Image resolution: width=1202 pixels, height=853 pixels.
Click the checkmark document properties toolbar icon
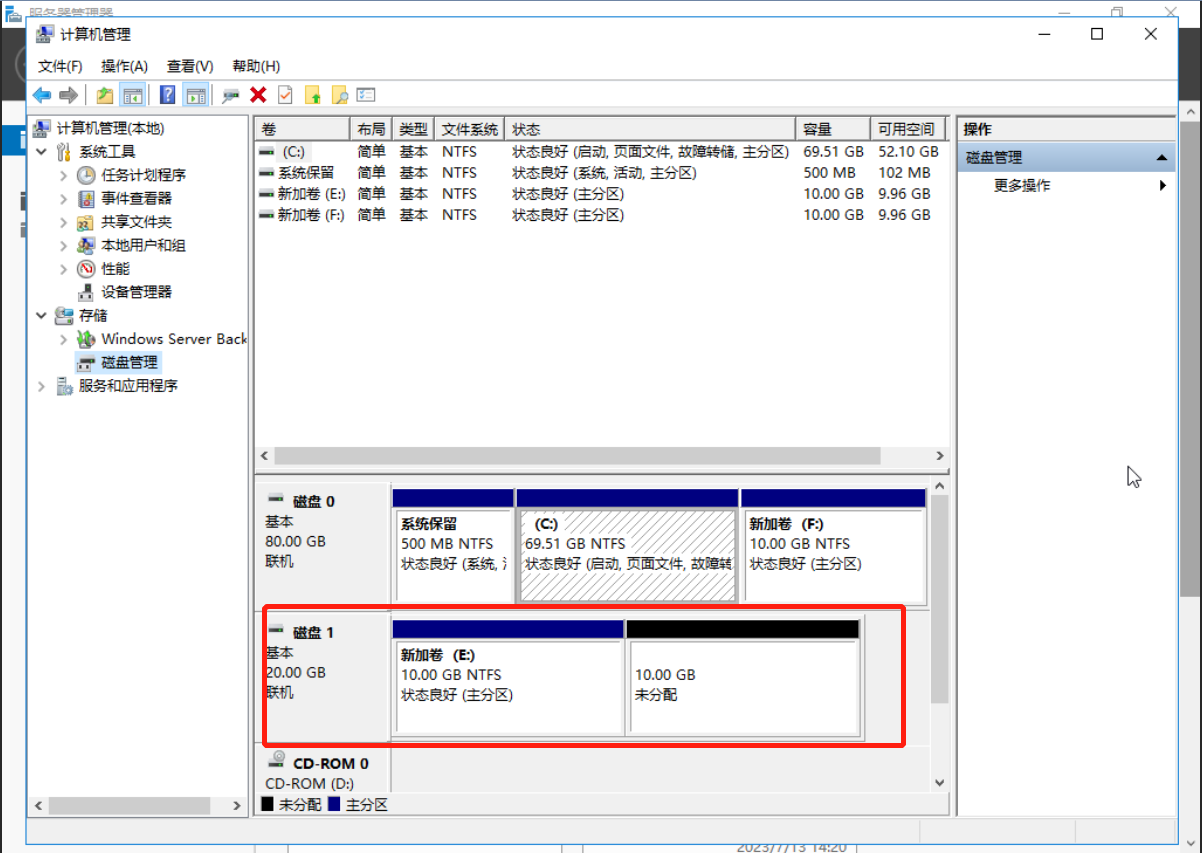pos(285,95)
